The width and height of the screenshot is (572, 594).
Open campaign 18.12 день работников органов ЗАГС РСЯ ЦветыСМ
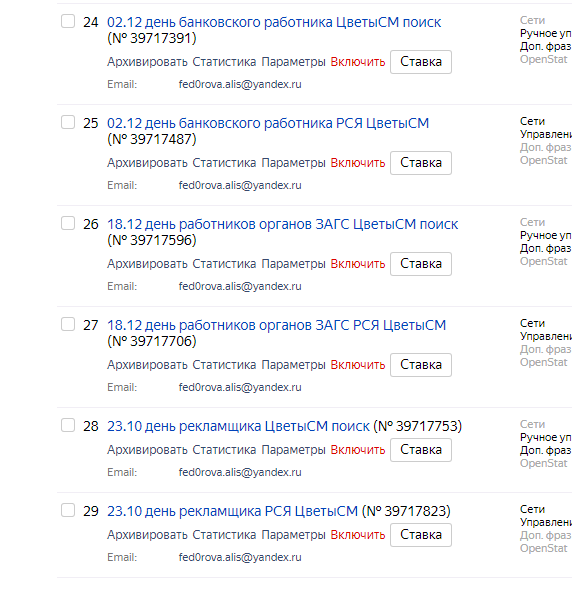click(x=277, y=325)
